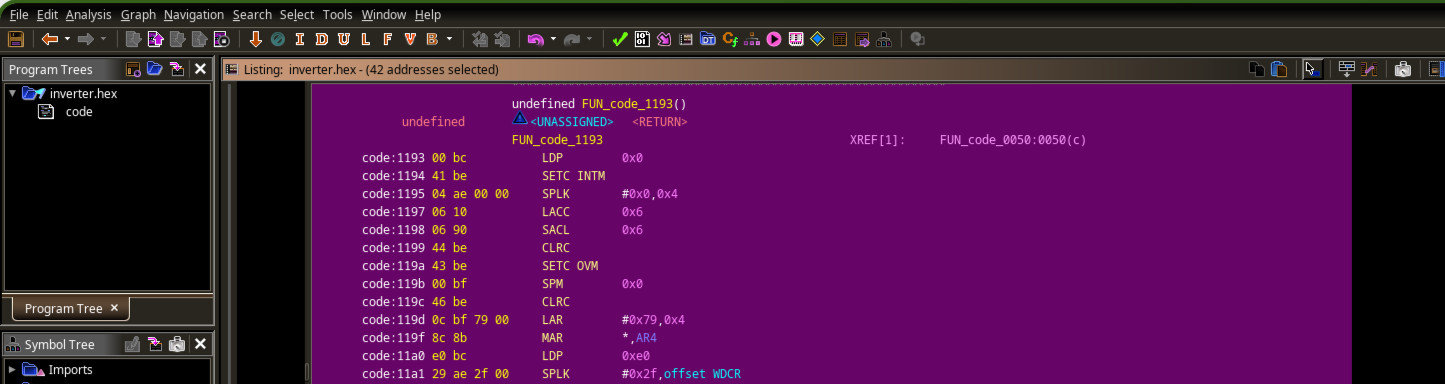The height and width of the screenshot is (384, 1445).
Task: Select the code fragment in Program Trees
Action: click(x=79, y=112)
